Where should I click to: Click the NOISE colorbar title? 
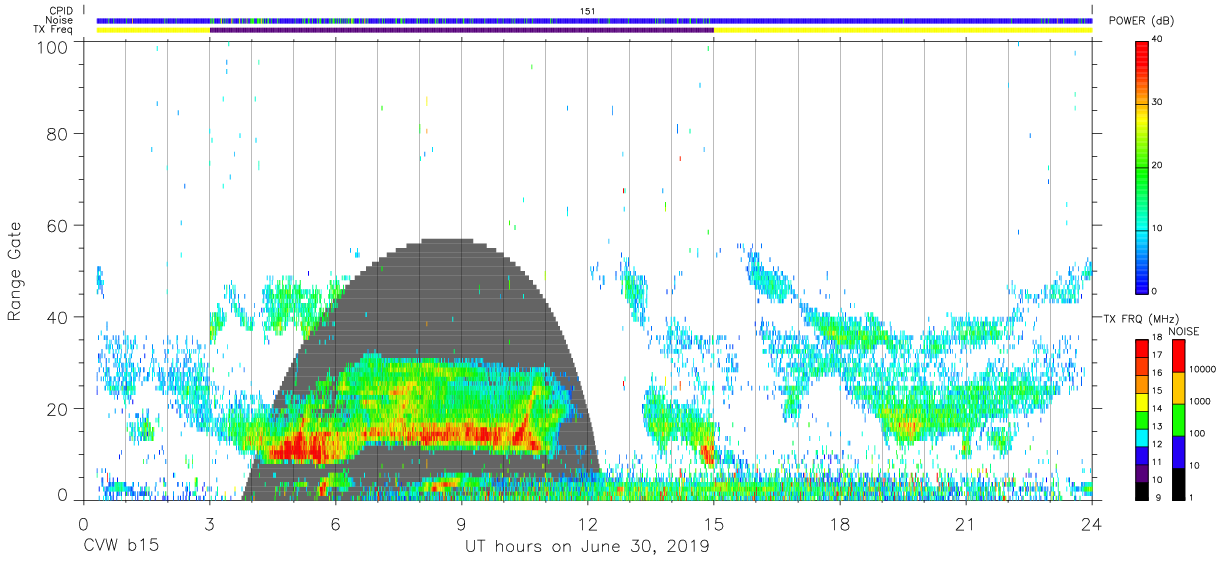pos(1184,331)
